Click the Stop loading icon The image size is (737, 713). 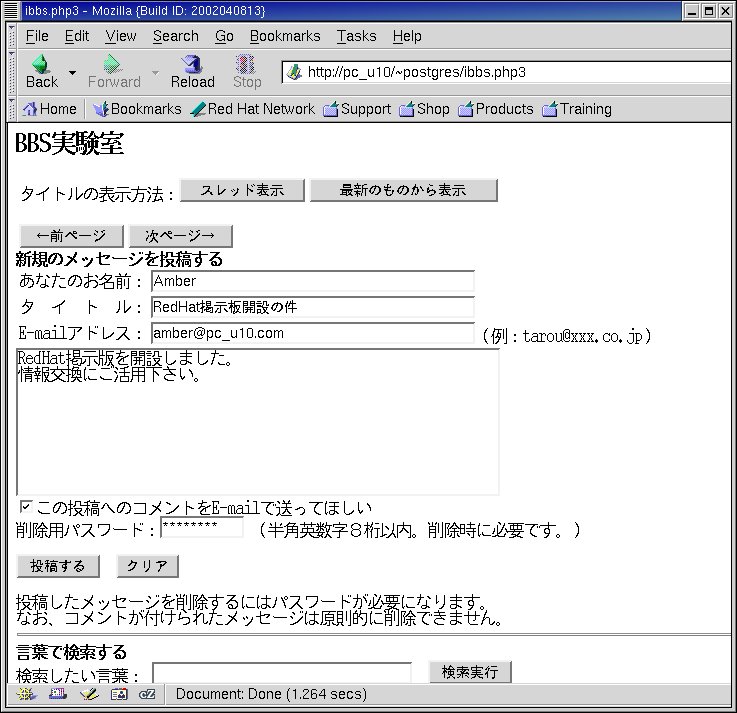coord(246,64)
